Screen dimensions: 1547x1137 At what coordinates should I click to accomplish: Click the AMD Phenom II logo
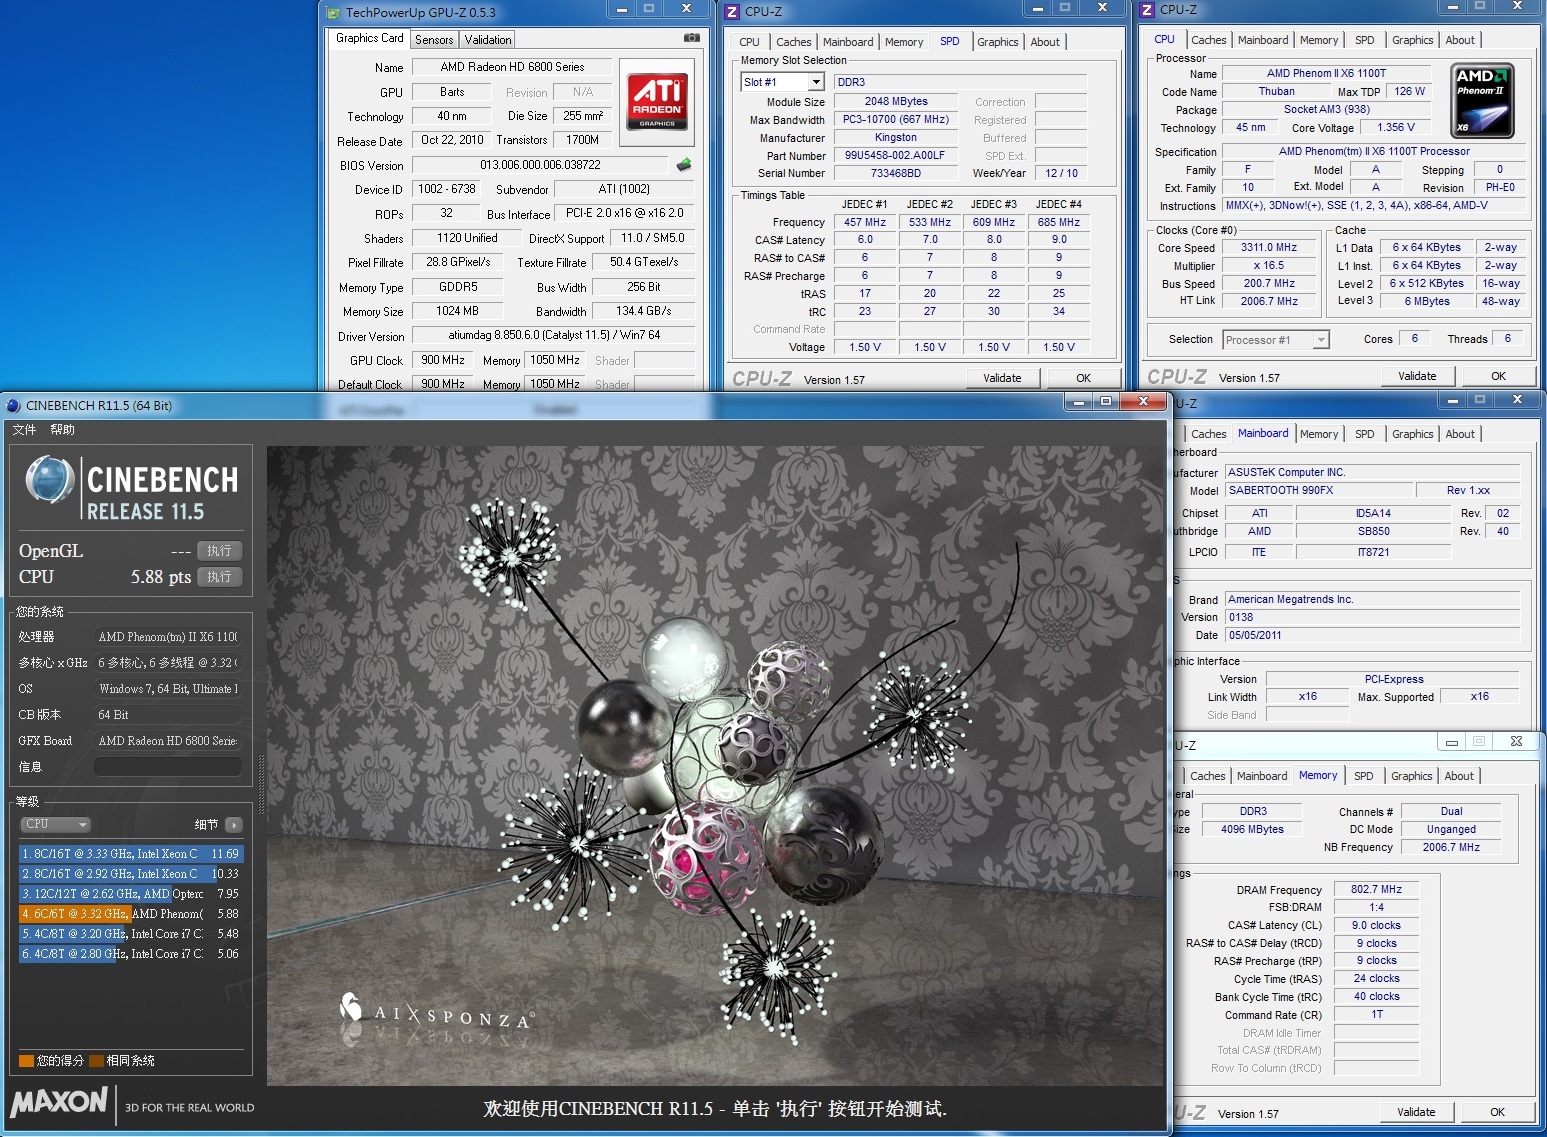pos(1482,100)
